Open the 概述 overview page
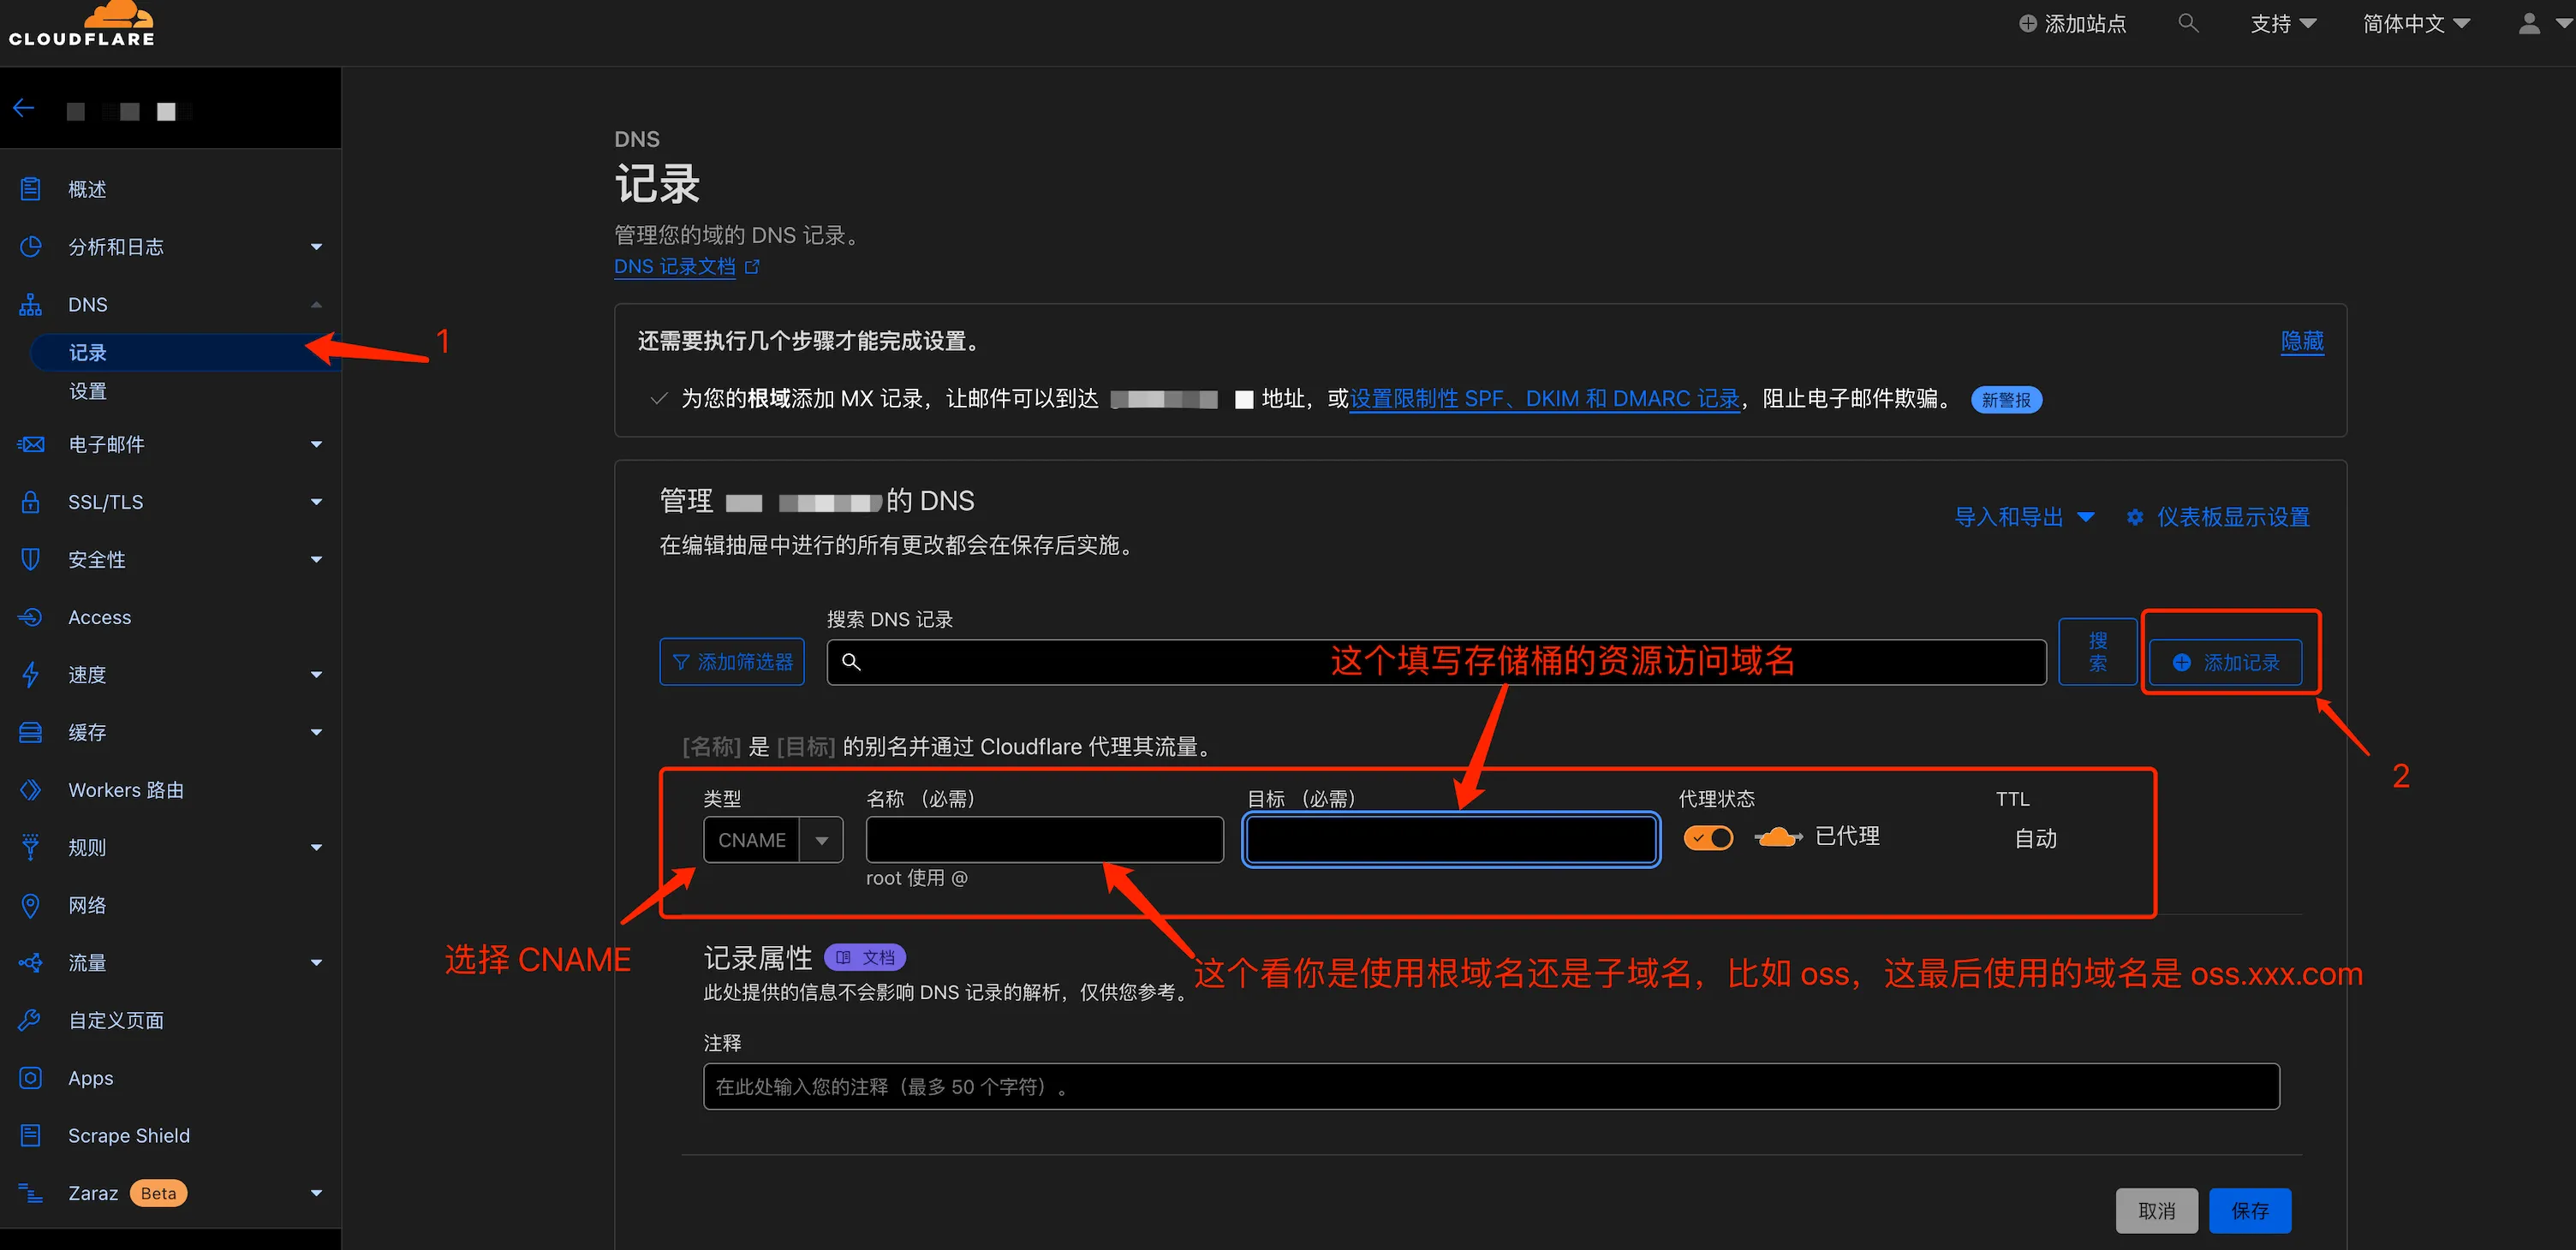 pyautogui.click(x=87, y=189)
